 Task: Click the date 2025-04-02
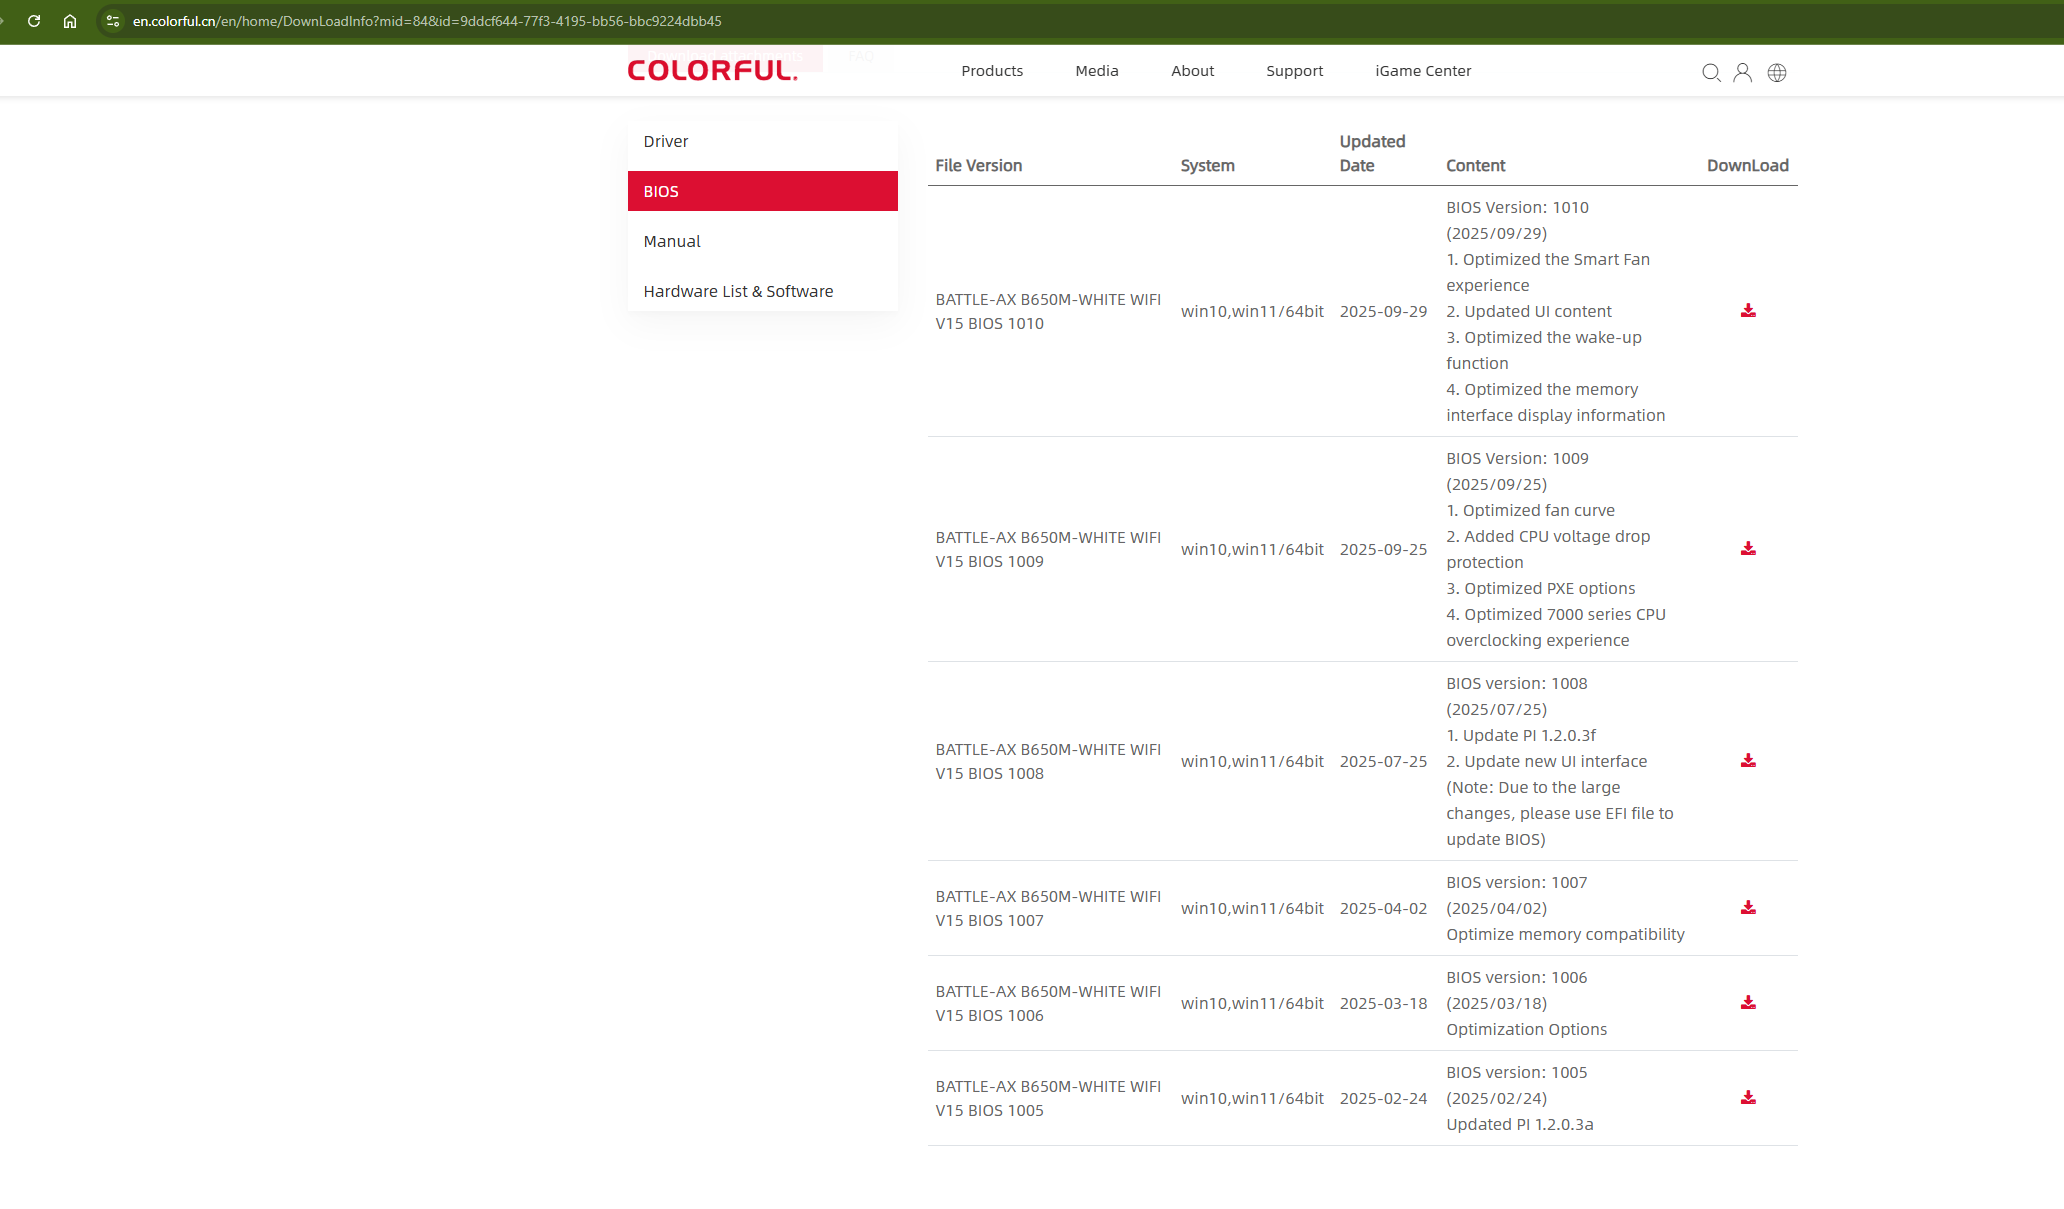[1384, 909]
